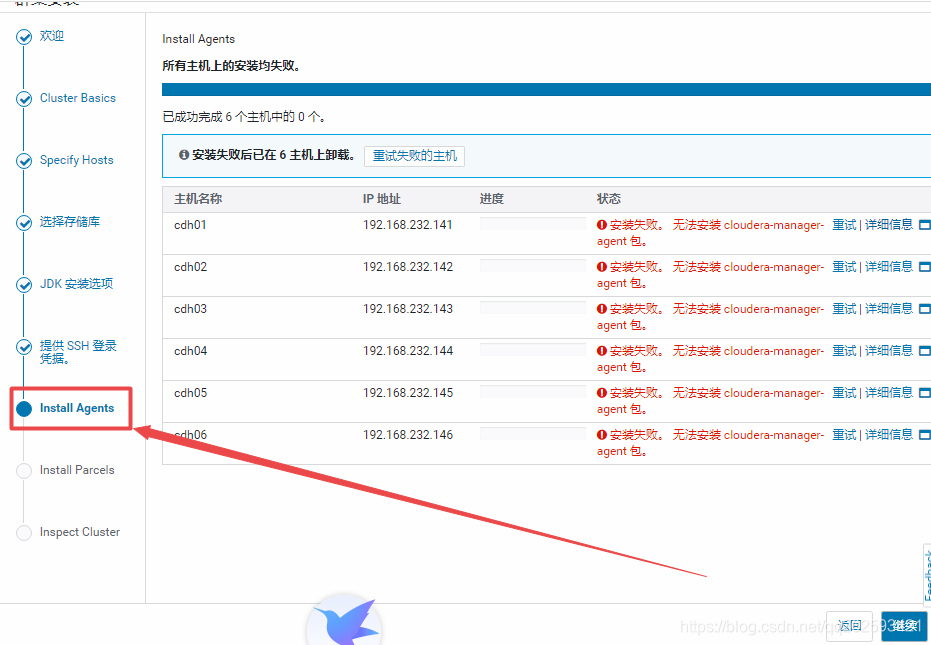Screen dimensions: 931x645
Task: Click the error icon in cdh04 status
Action: click(601, 351)
